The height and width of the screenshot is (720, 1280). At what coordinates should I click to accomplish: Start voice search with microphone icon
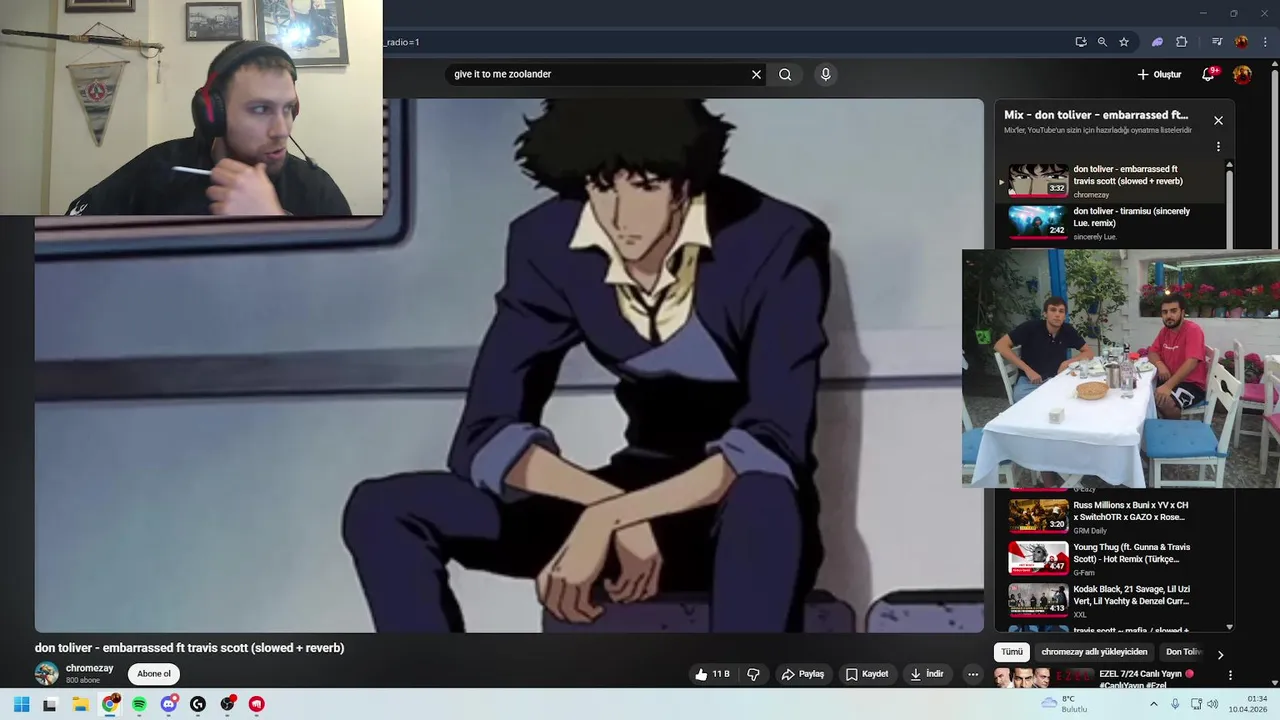[825, 74]
